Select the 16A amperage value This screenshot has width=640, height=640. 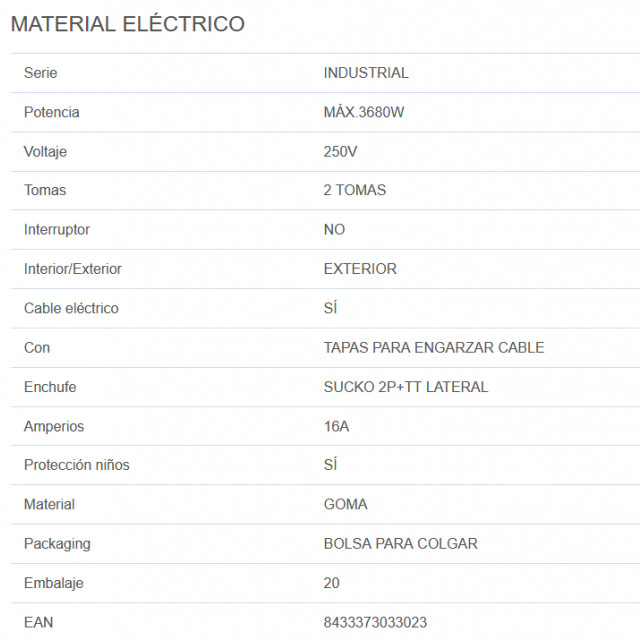click(336, 426)
